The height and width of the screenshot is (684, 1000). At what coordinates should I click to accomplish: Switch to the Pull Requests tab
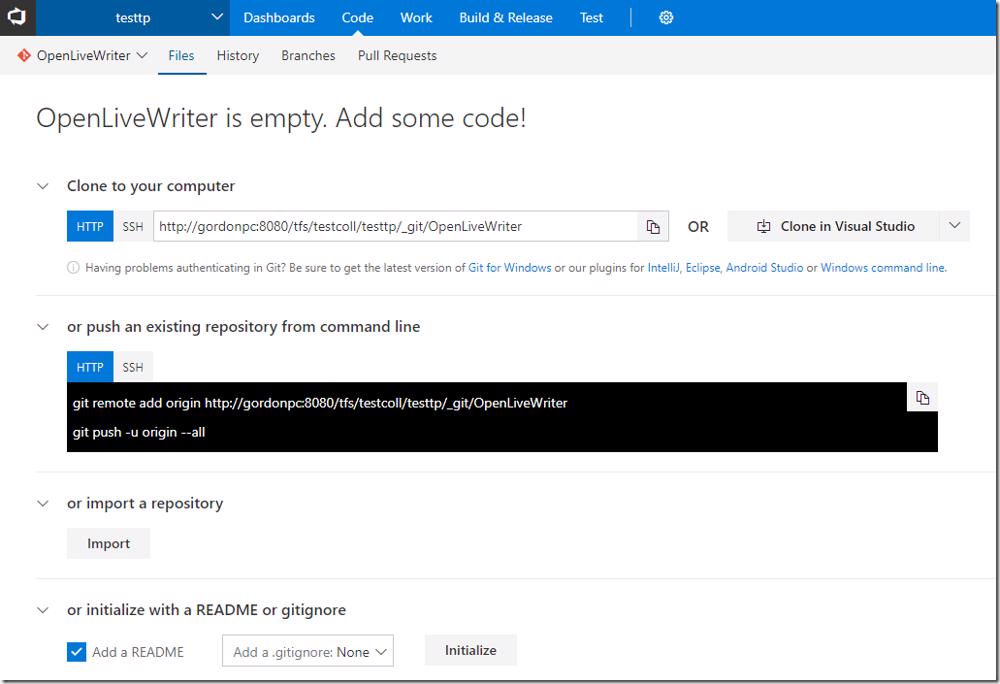click(x=397, y=55)
